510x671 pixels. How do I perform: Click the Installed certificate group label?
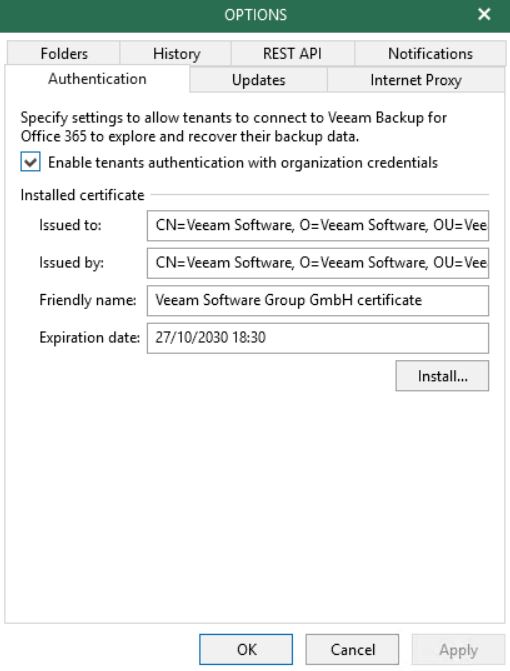click(x=83, y=195)
